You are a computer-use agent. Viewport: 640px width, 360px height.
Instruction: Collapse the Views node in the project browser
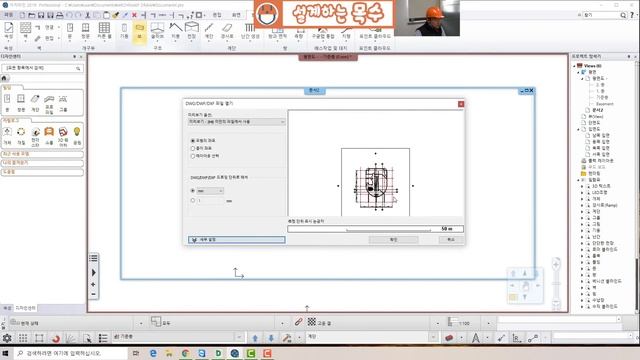(x=574, y=66)
